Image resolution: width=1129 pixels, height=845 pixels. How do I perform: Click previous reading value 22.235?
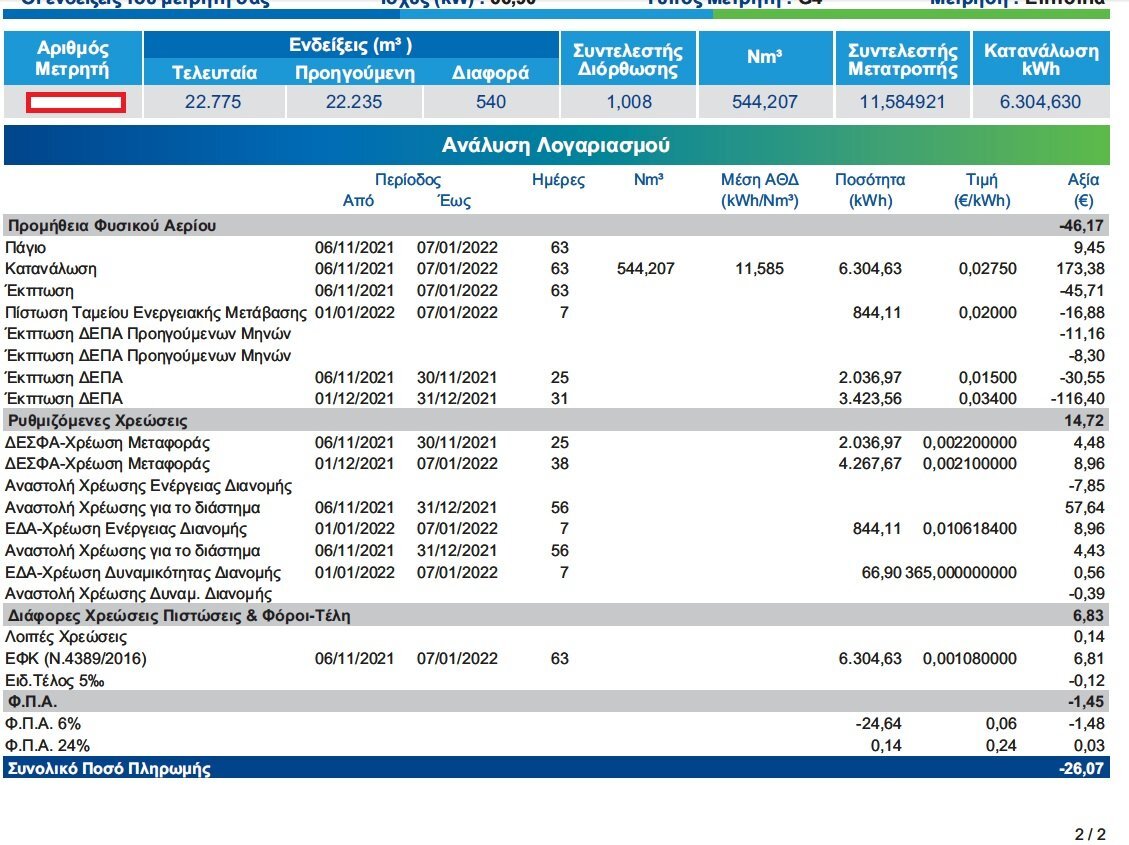tap(354, 101)
